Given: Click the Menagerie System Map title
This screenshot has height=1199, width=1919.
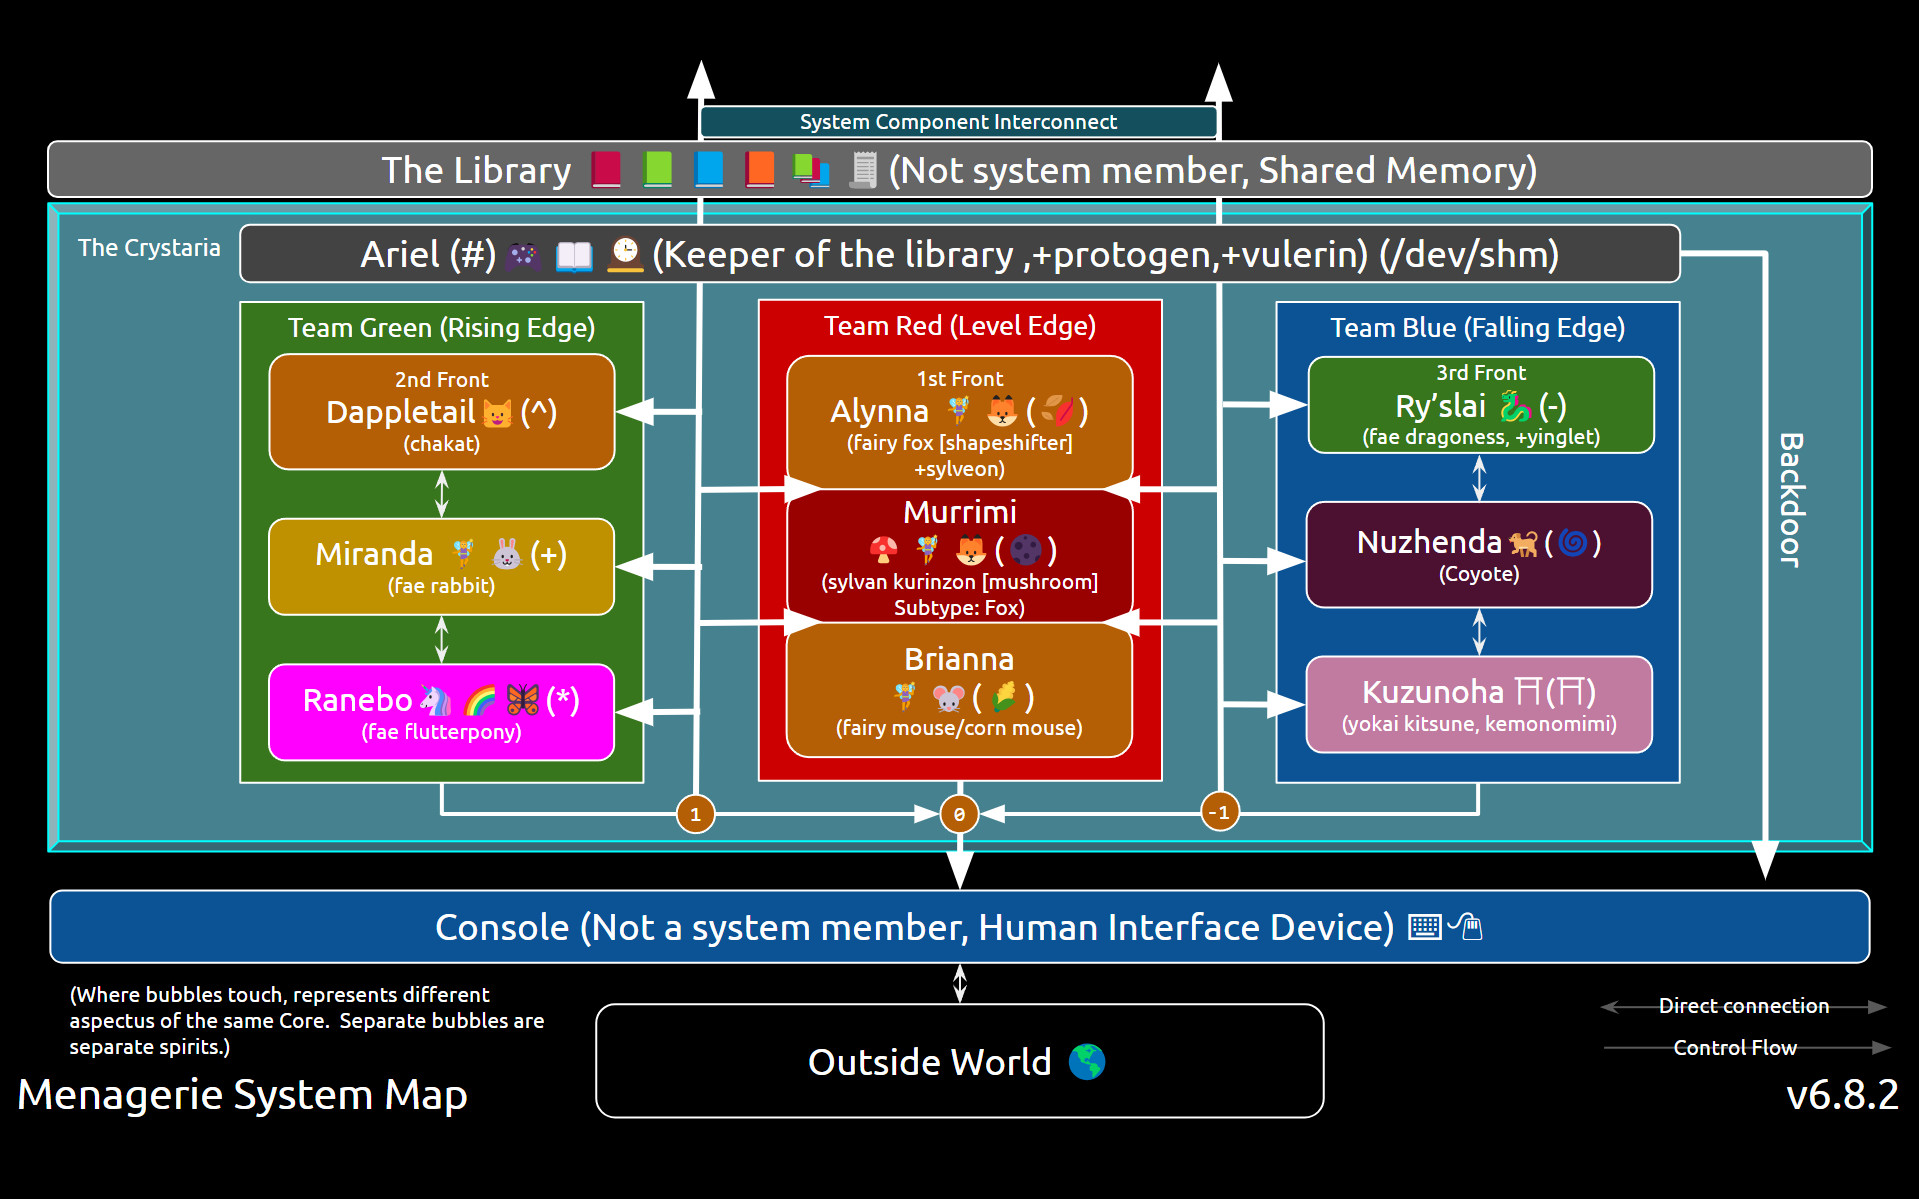Looking at the screenshot, I should [x=243, y=1095].
